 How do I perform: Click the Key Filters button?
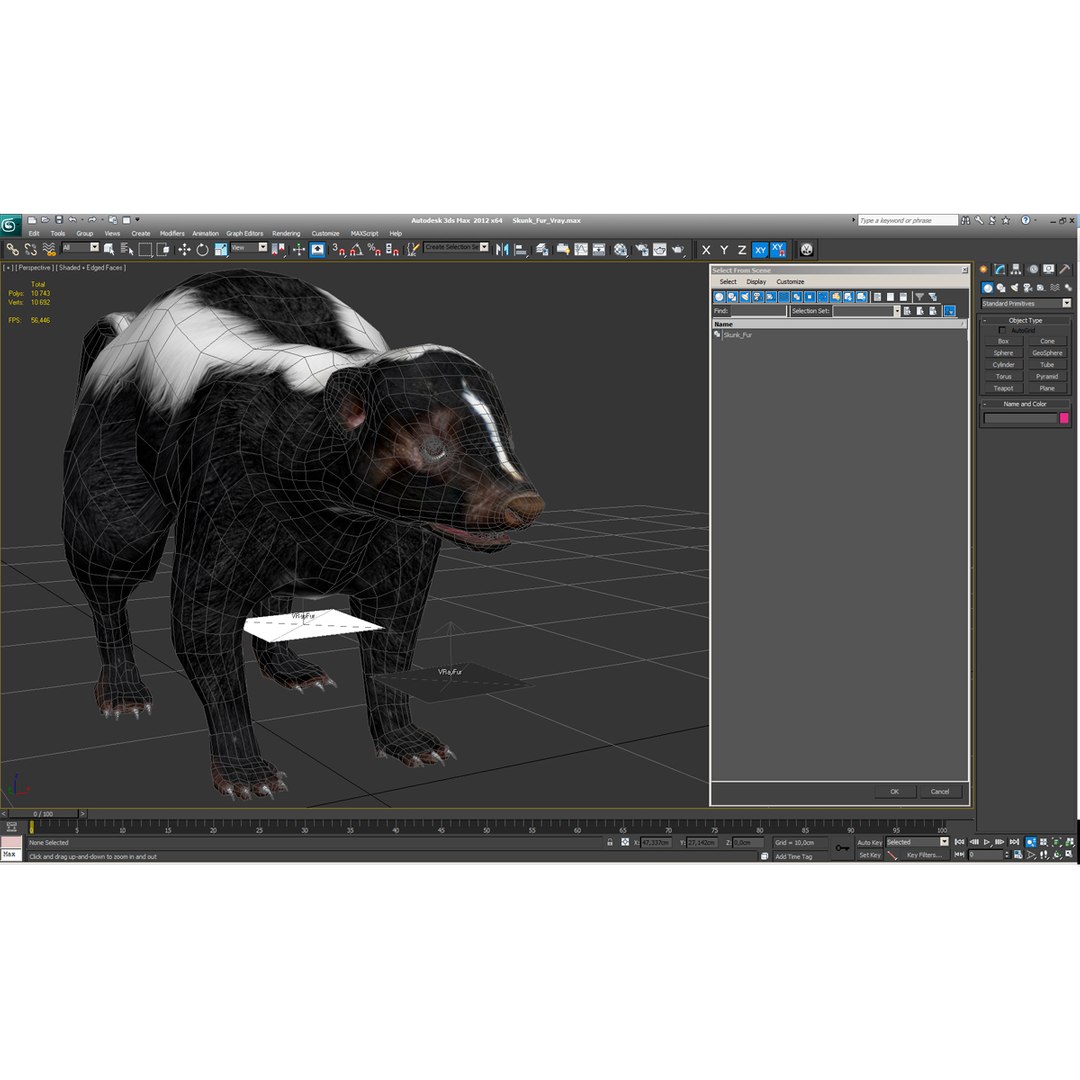click(924, 855)
